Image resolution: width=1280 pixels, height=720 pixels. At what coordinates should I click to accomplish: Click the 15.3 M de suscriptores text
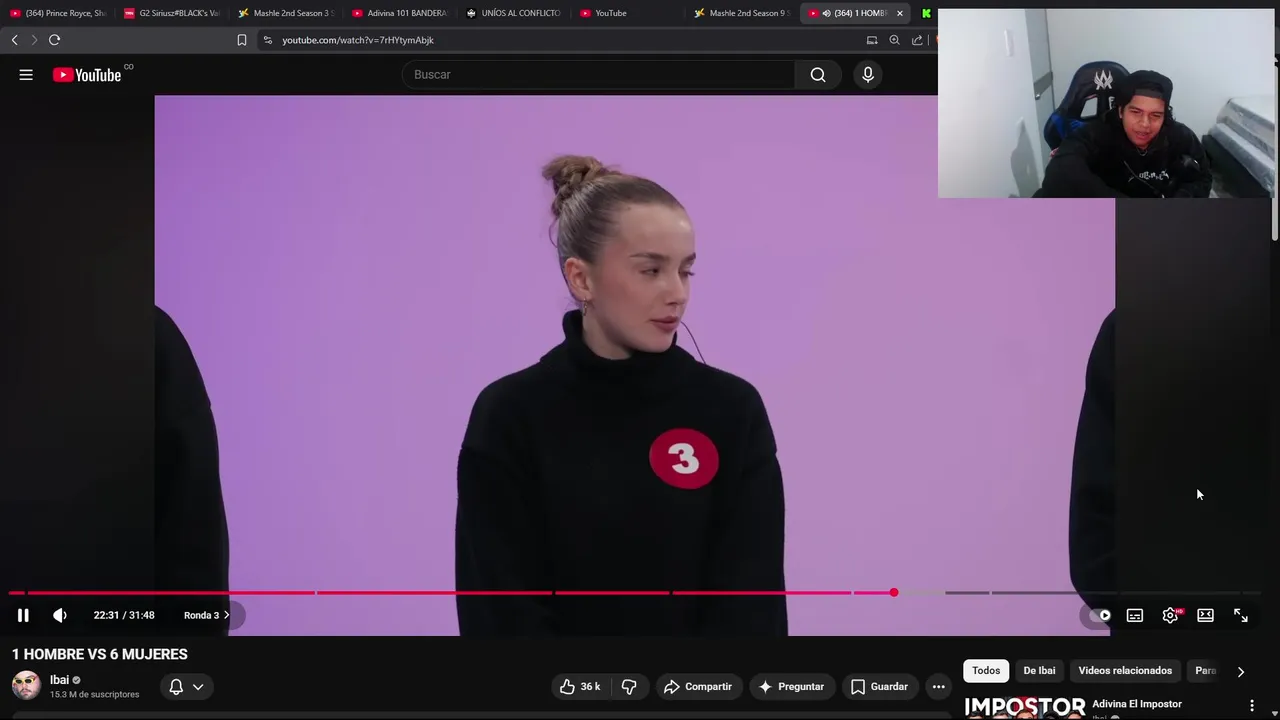coord(95,695)
